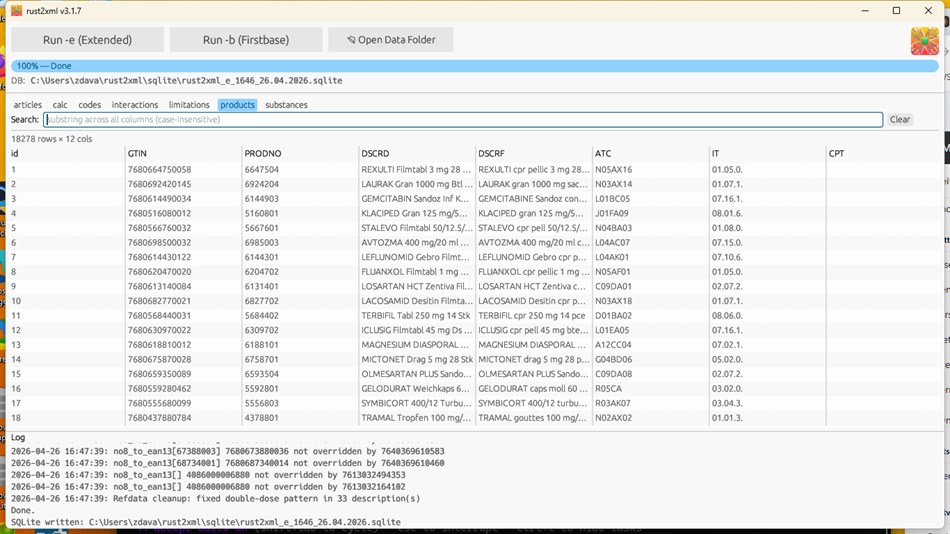Click the rust2xml title bar icon

tap(16, 11)
